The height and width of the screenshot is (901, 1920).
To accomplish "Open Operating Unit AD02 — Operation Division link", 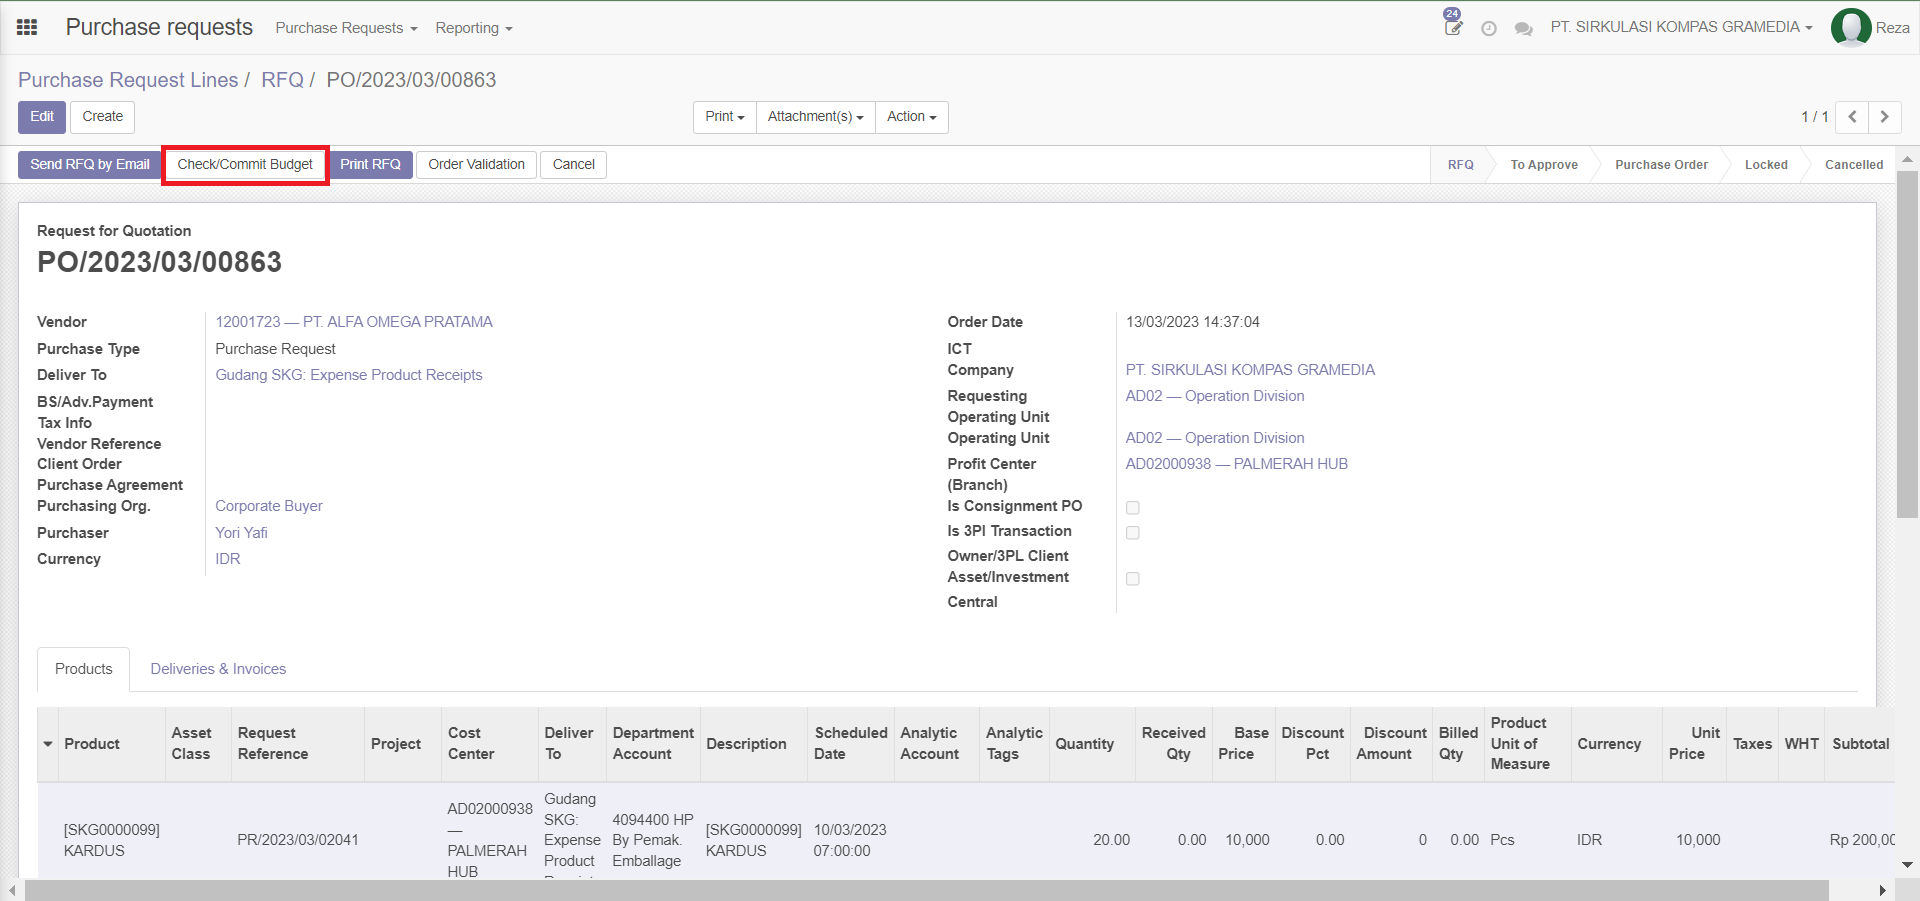I will [x=1215, y=438].
